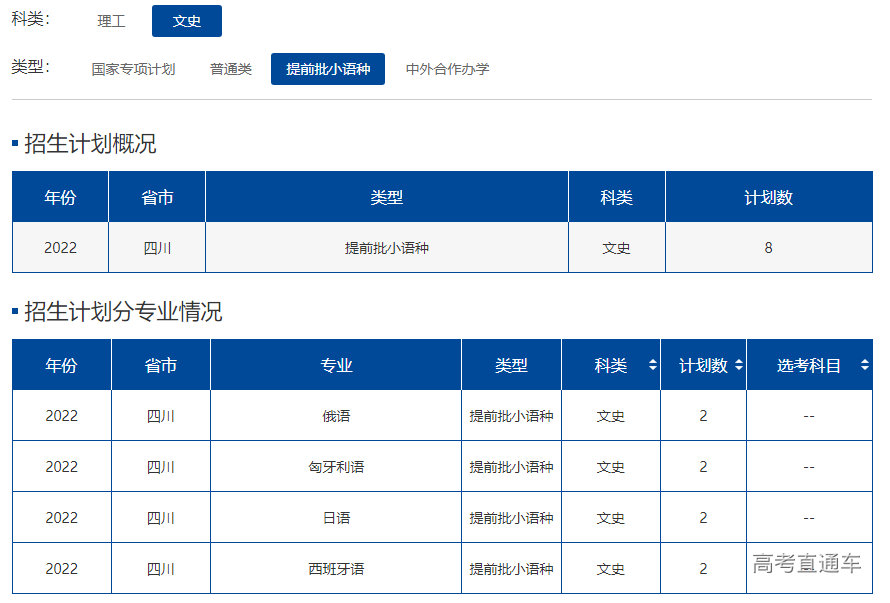Click the 专业 column header

pos(336,366)
